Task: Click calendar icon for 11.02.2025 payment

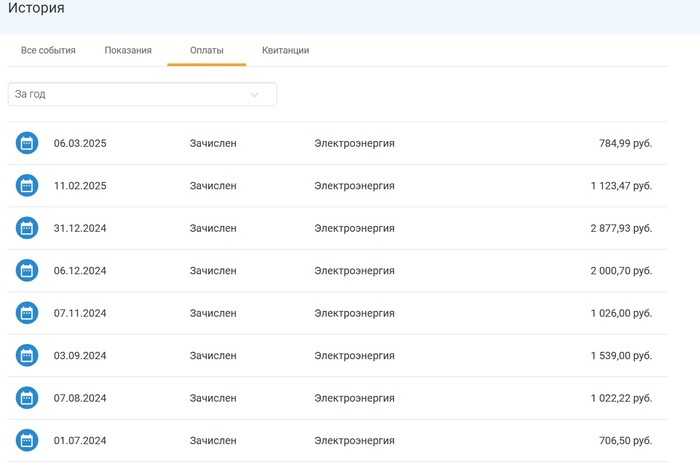Action: point(27,186)
